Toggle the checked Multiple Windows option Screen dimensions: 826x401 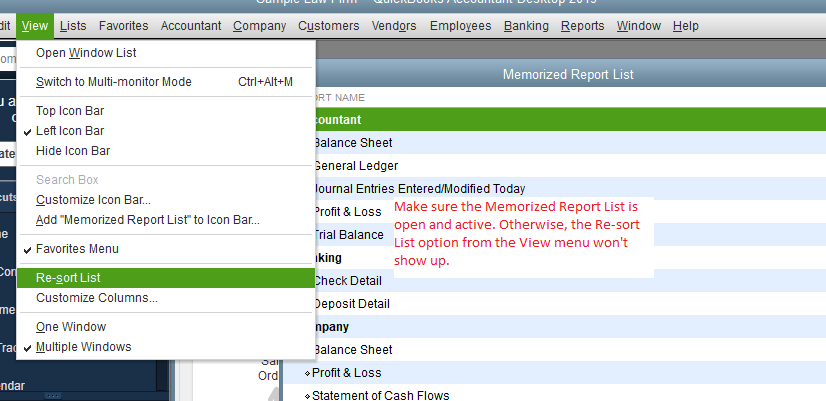coord(166,347)
